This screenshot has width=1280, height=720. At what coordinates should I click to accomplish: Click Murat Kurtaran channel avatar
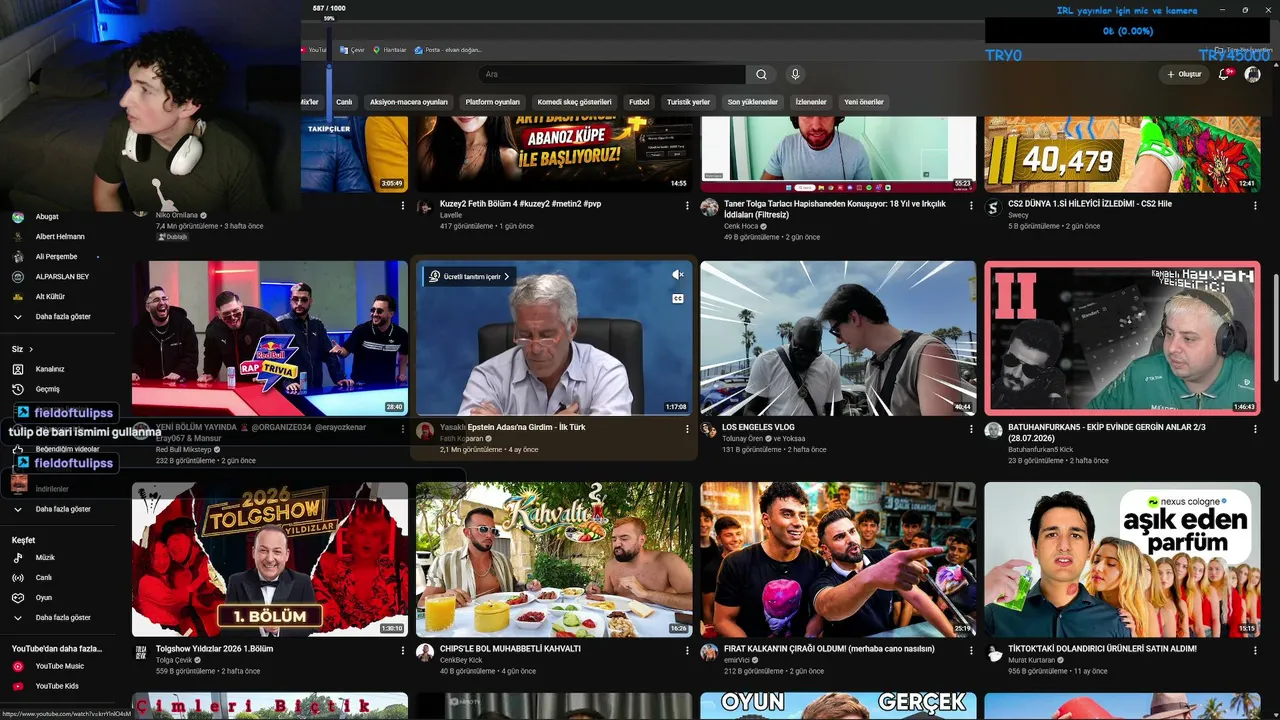click(993, 652)
